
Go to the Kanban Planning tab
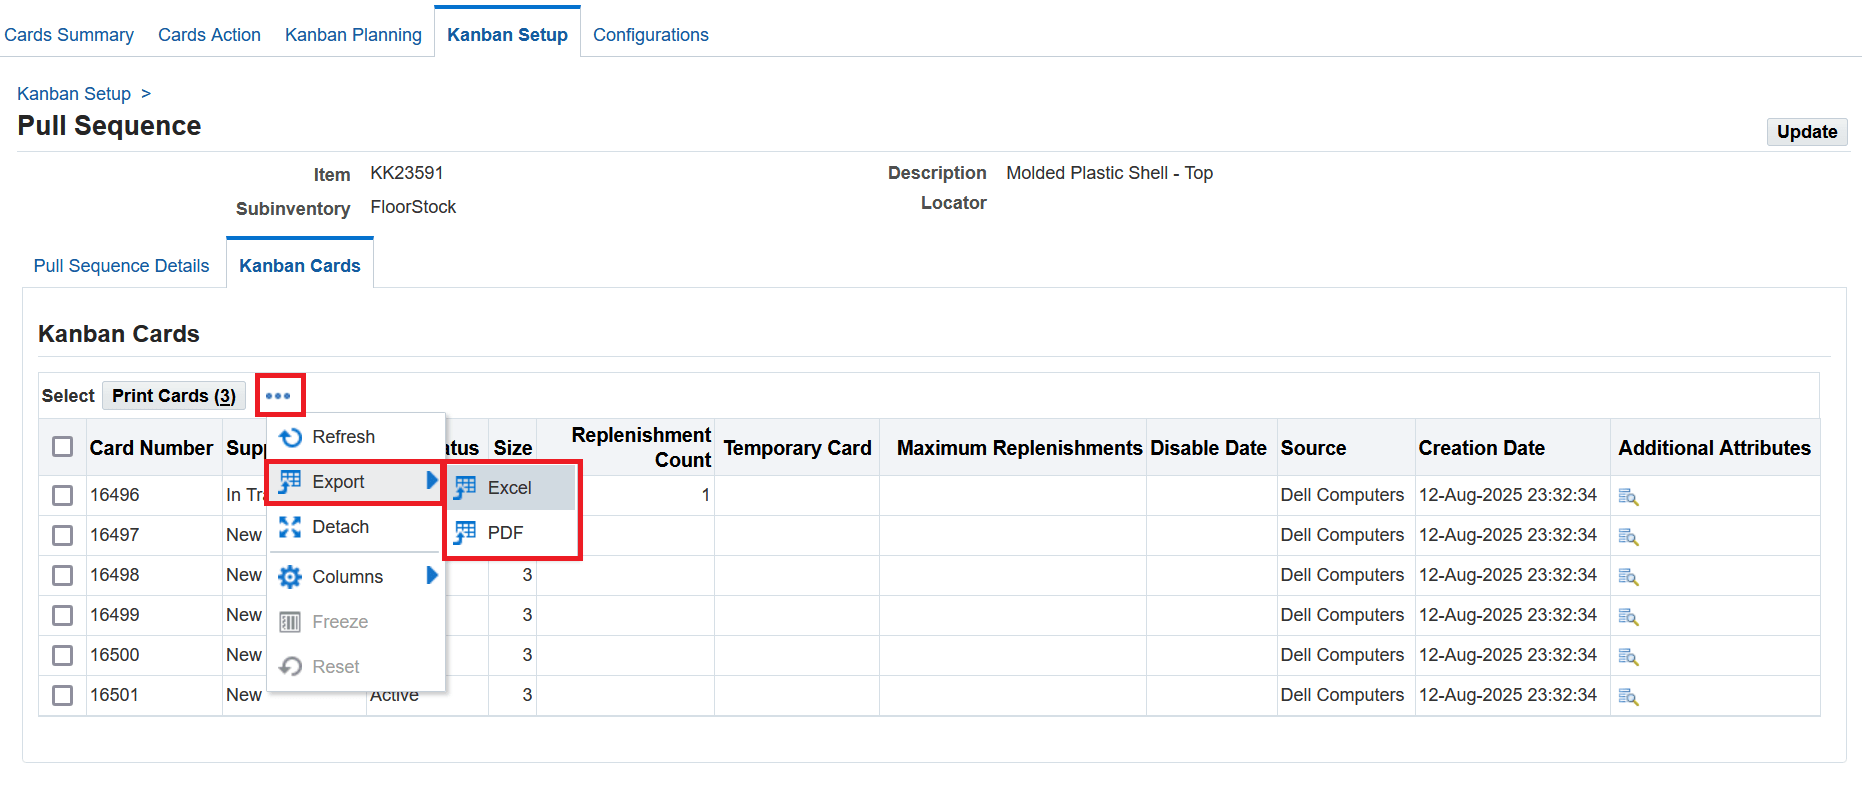tap(353, 35)
